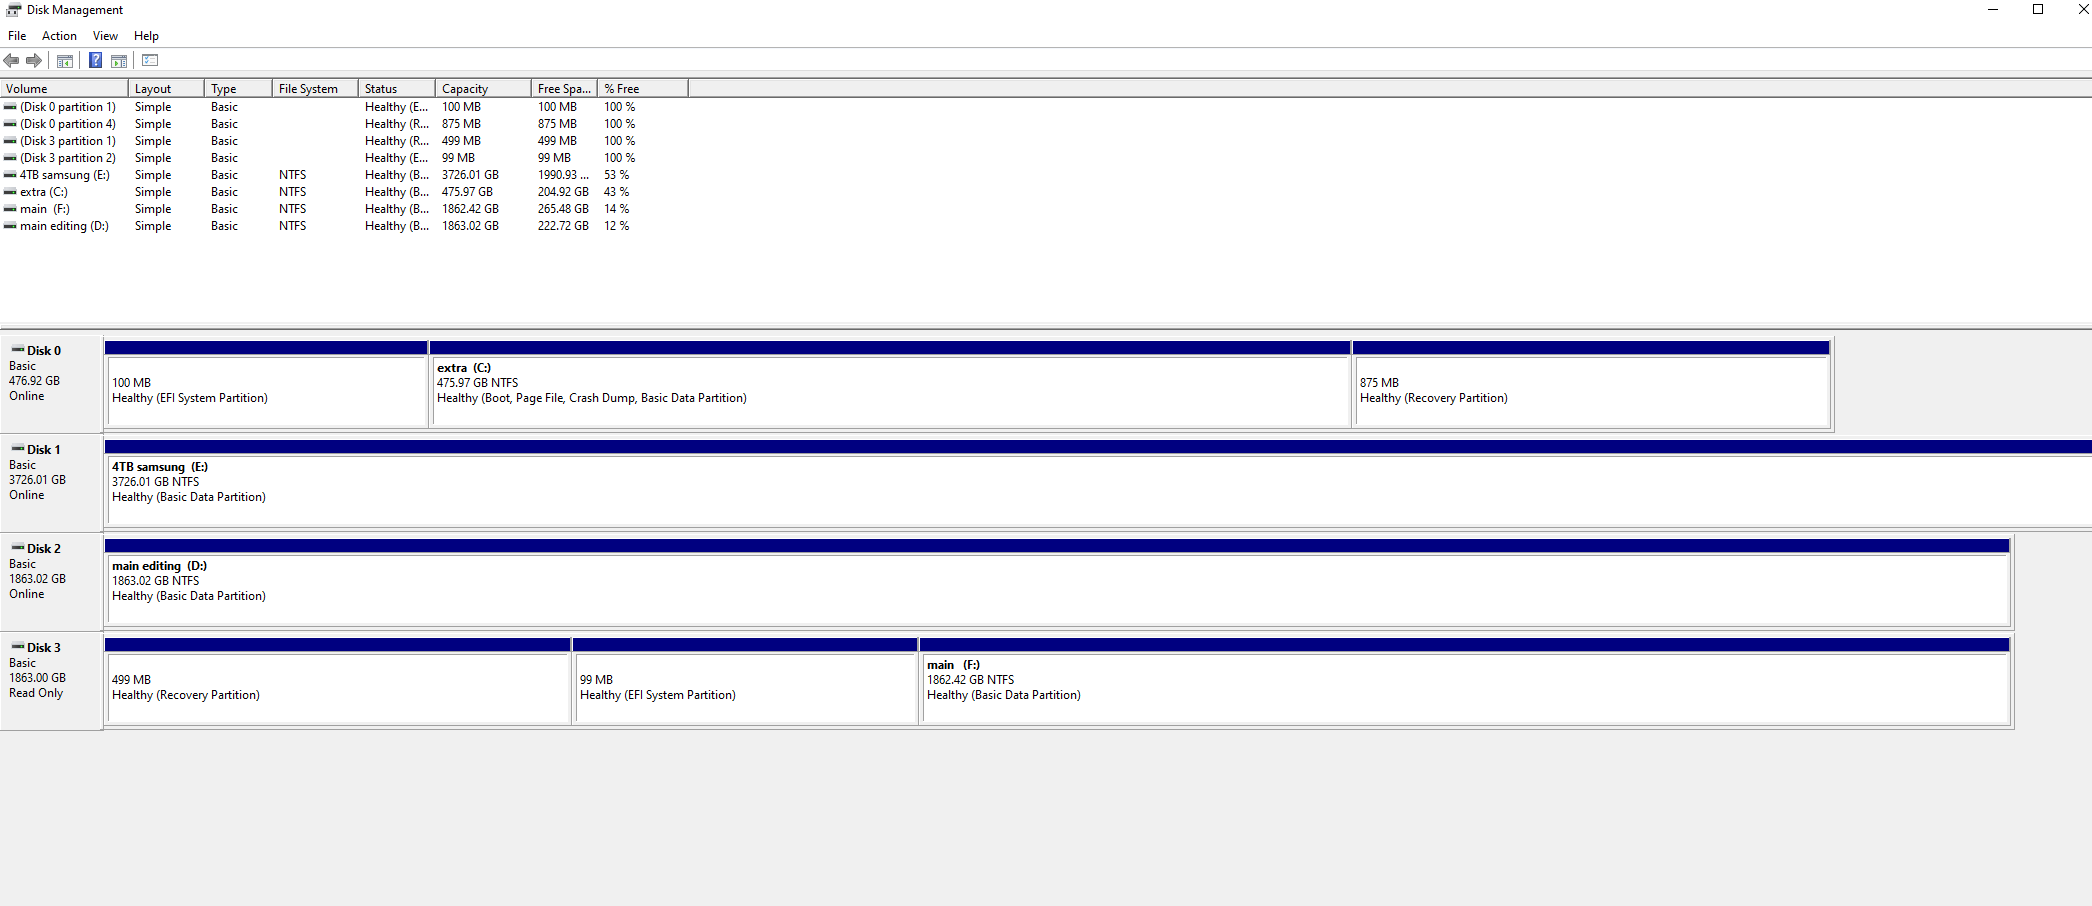2092x906 pixels.
Task: Select the 875 MB Recovery Partition on Disk 0
Action: 1591,384
